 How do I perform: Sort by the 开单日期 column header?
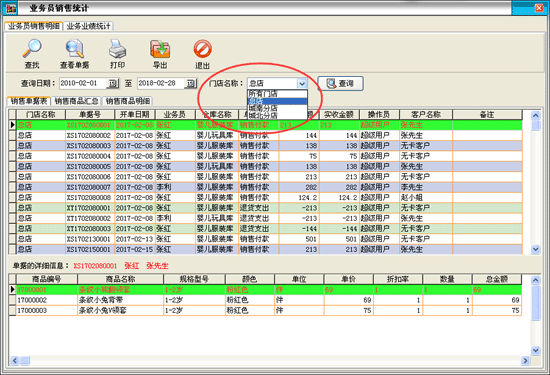pyautogui.click(x=135, y=115)
